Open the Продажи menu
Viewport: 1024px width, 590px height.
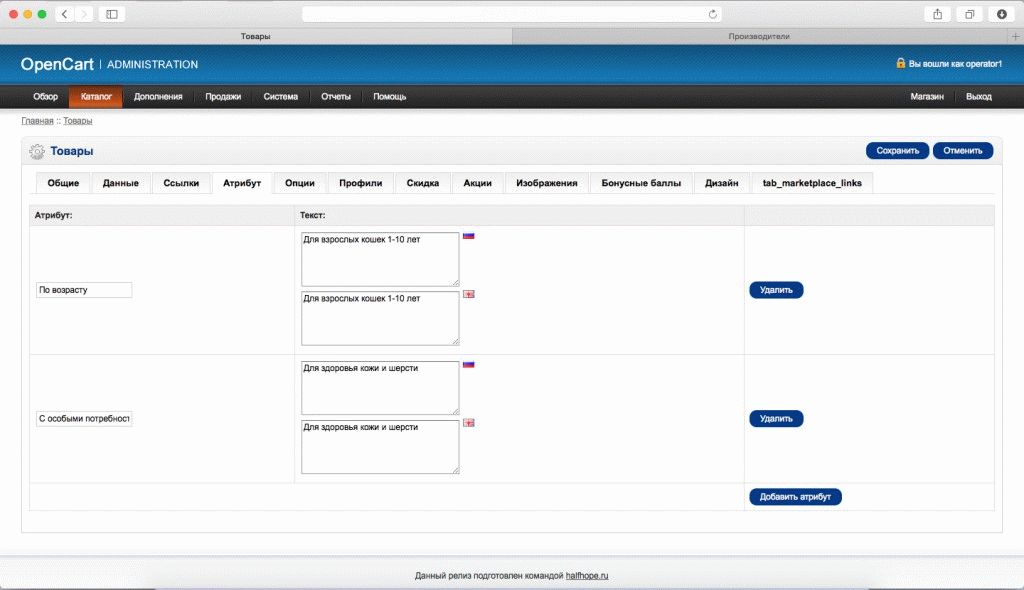click(223, 97)
